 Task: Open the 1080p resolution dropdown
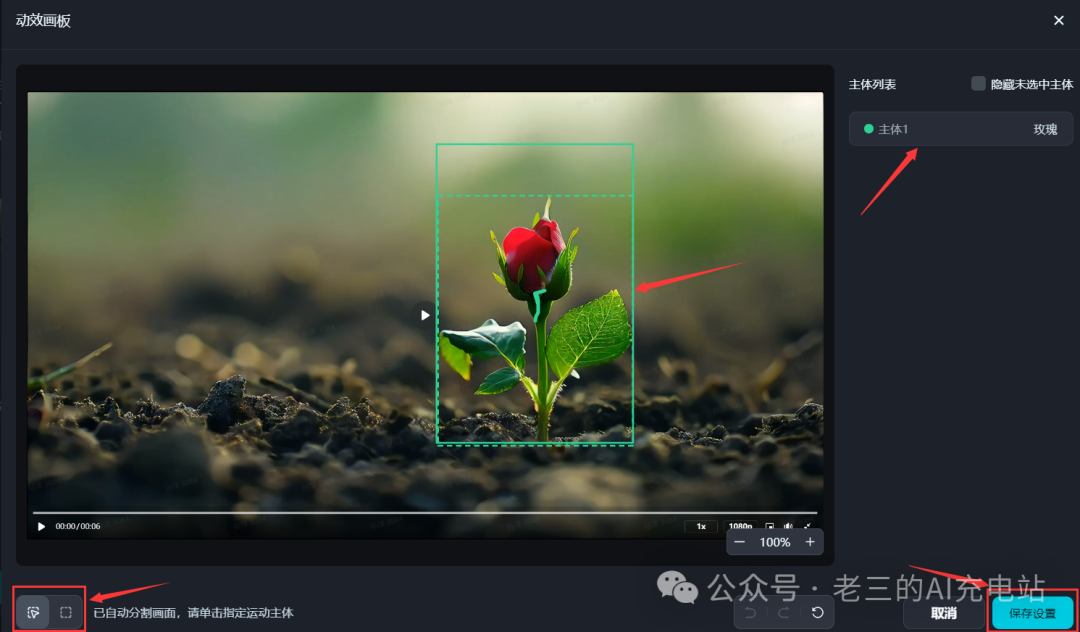740,526
